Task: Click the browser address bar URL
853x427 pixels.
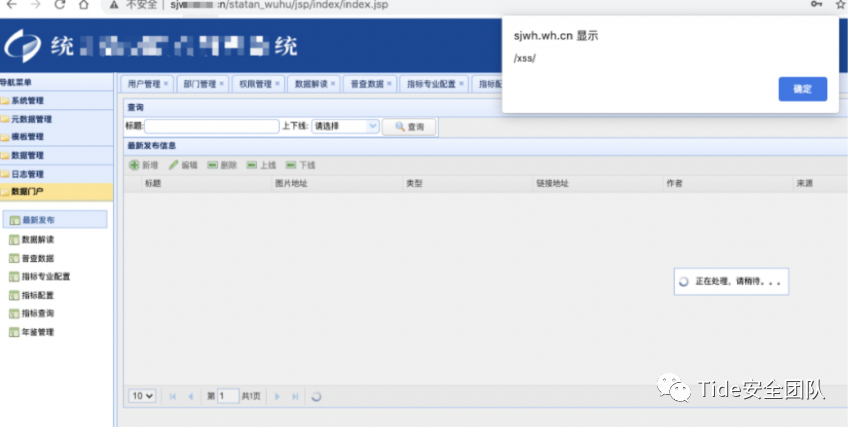Action: (279, 5)
